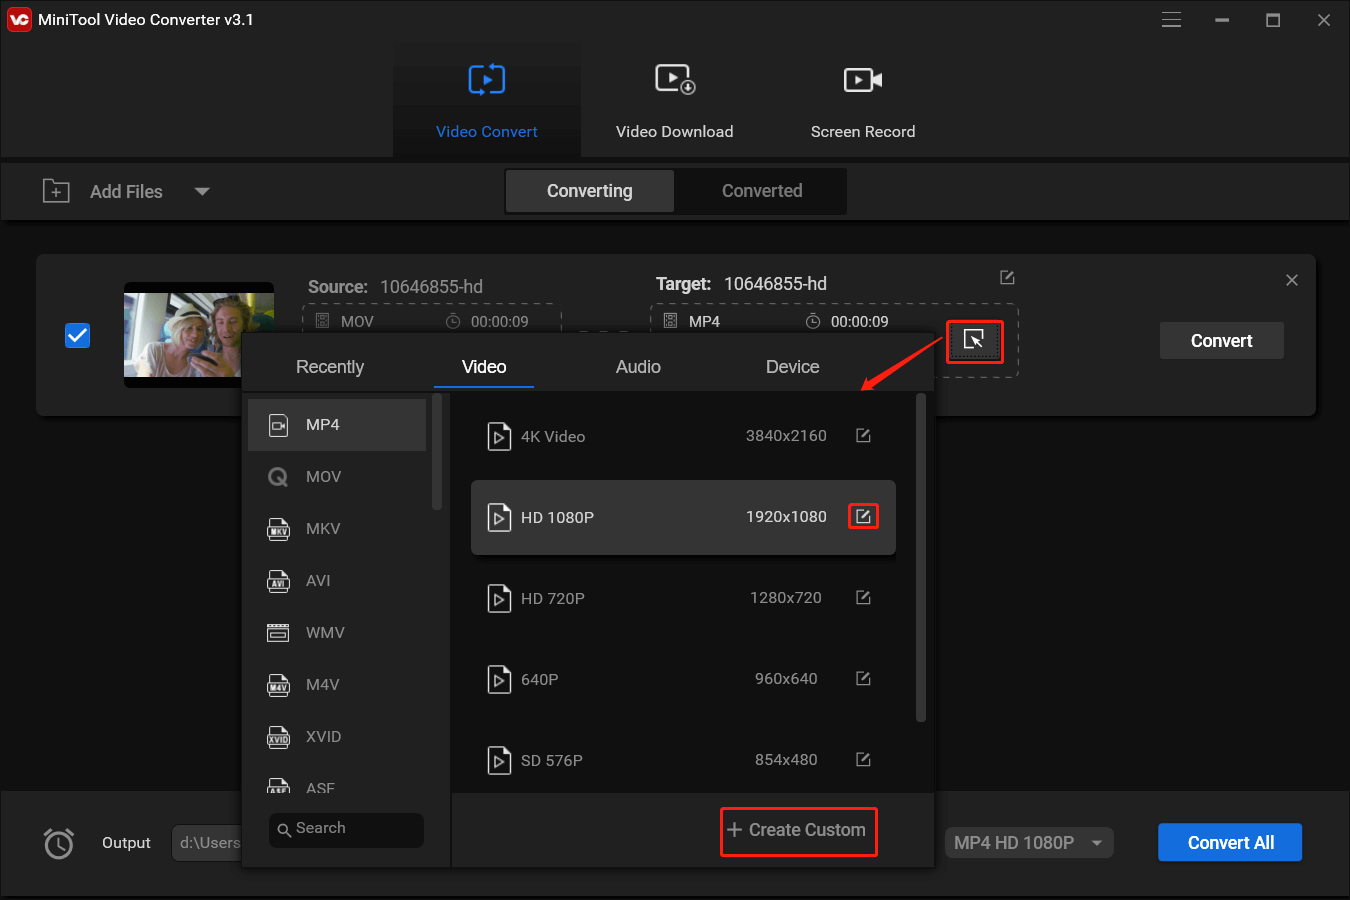The width and height of the screenshot is (1350, 900).
Task: Open the Screen Record module icon
Action: pos(862,80)
